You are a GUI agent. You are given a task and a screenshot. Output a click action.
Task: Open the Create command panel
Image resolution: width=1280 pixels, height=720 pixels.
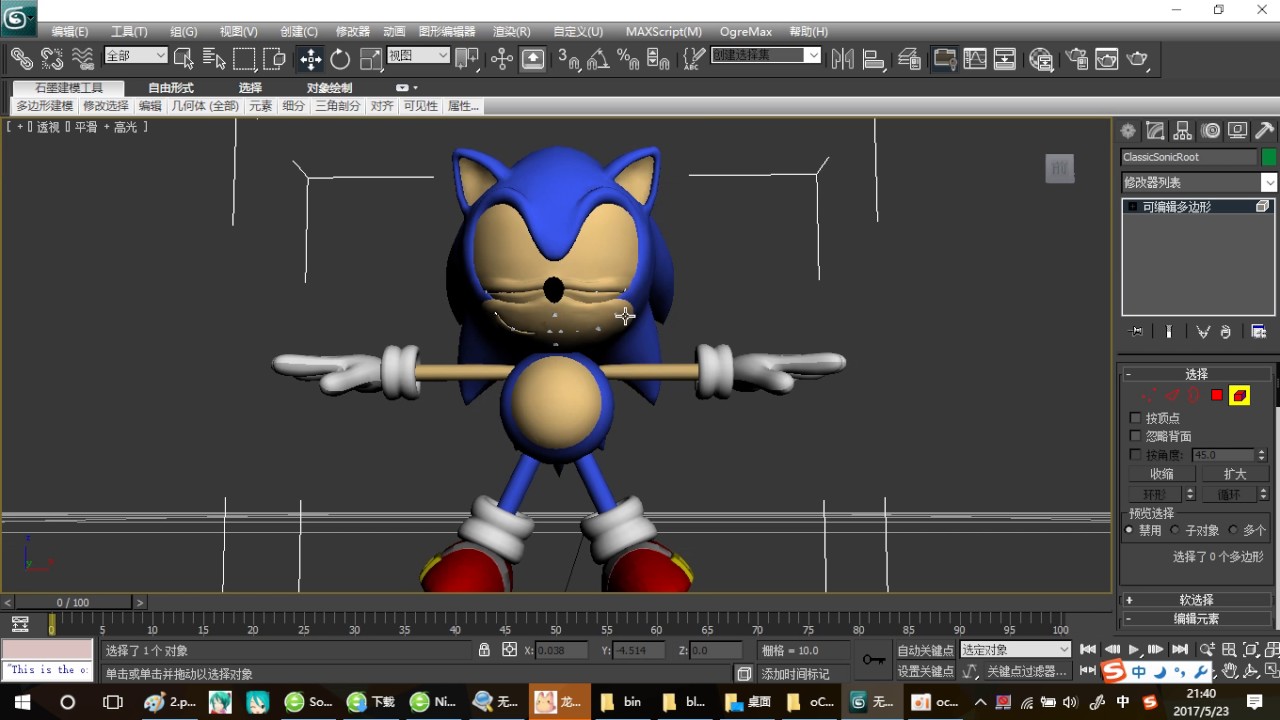tap(1128, 131)
